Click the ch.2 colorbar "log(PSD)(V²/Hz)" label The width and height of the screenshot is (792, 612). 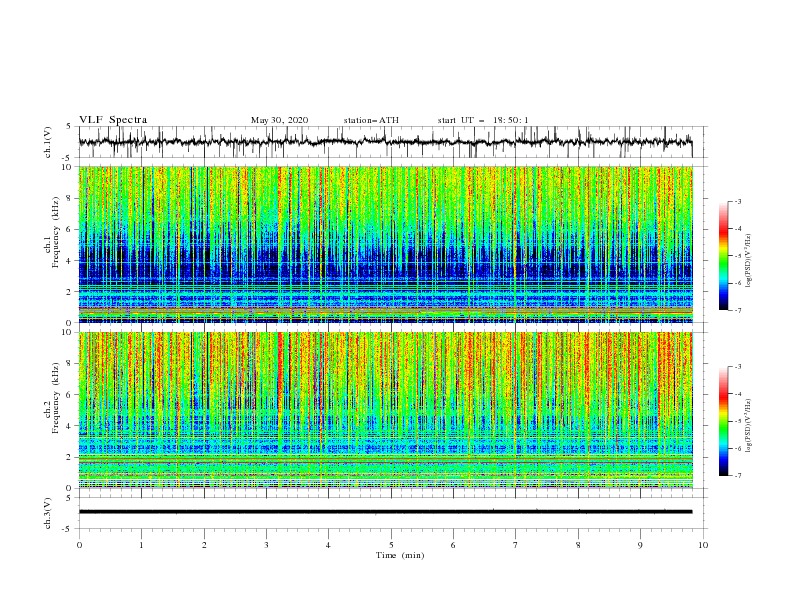coord(748,426)
